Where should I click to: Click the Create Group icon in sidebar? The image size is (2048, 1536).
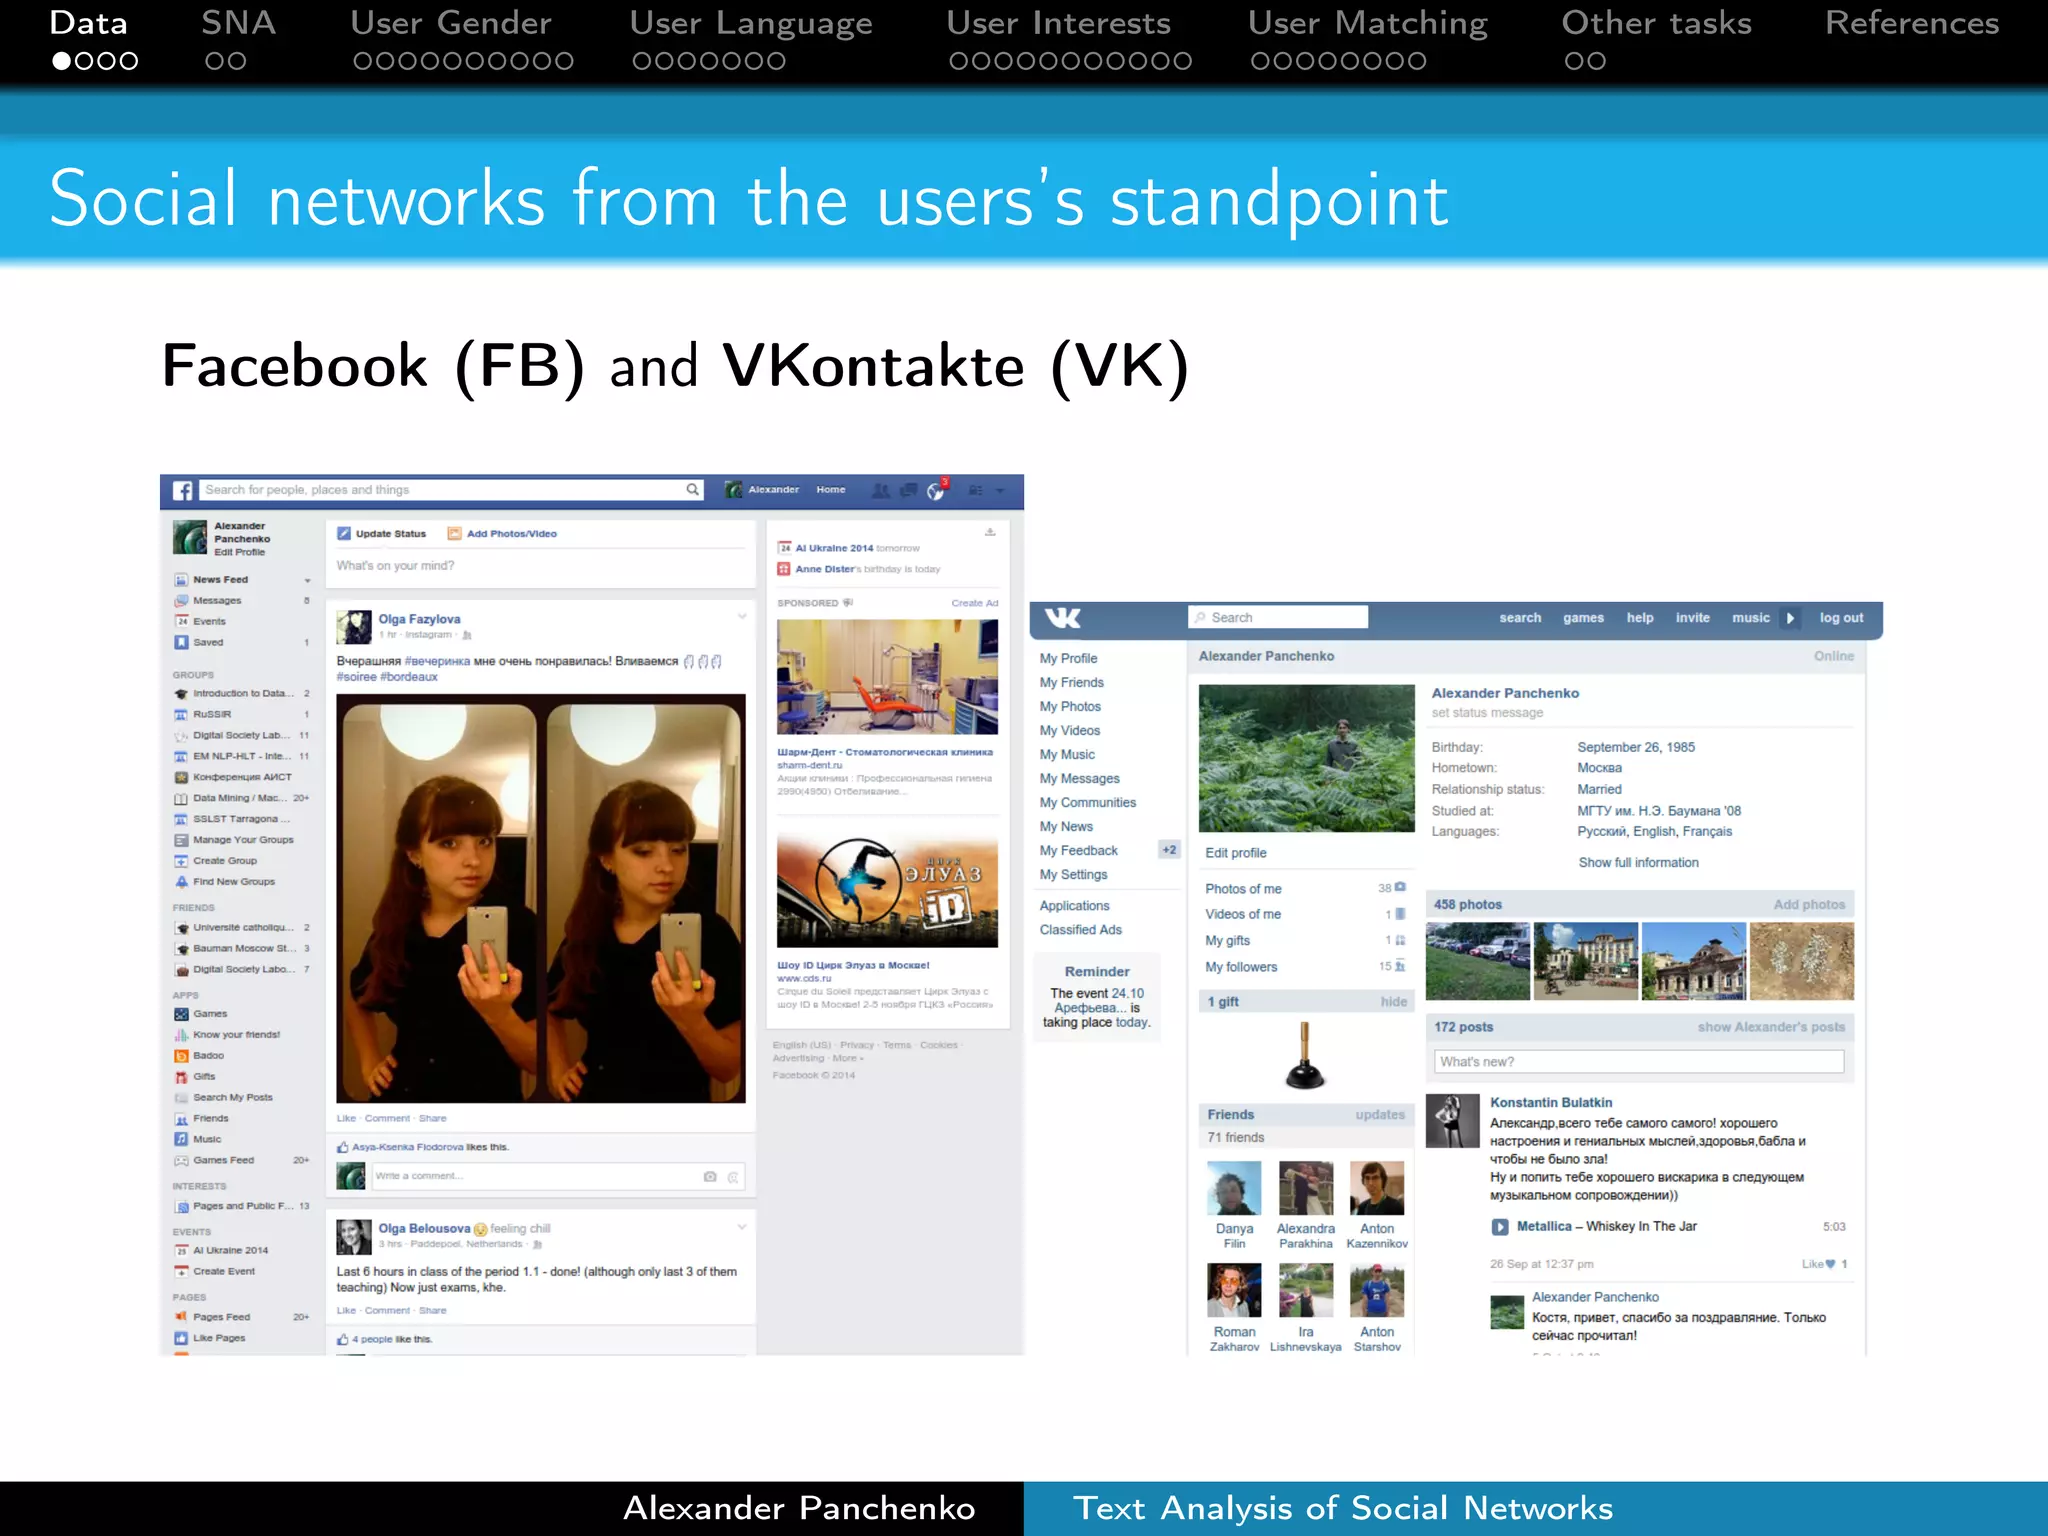point(181,861)
